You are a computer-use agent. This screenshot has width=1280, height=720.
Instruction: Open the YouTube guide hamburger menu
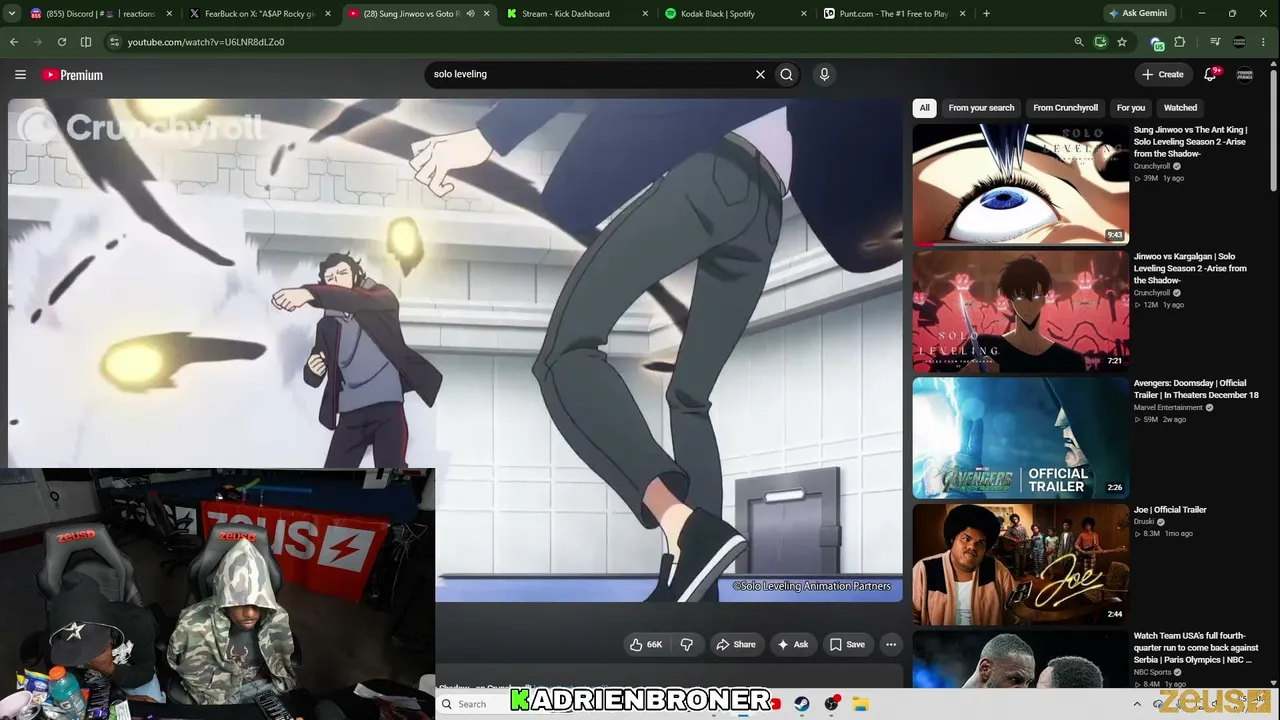tap(20, 74)
